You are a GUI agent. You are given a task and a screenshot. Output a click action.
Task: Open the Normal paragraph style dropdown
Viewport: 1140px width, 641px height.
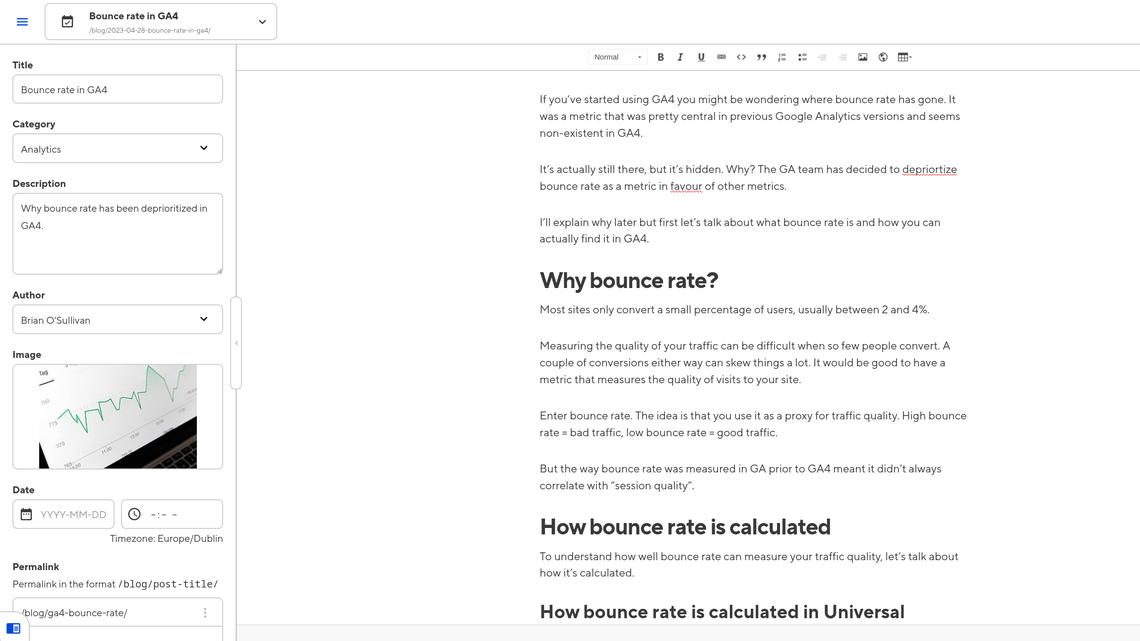click(617, 57)
